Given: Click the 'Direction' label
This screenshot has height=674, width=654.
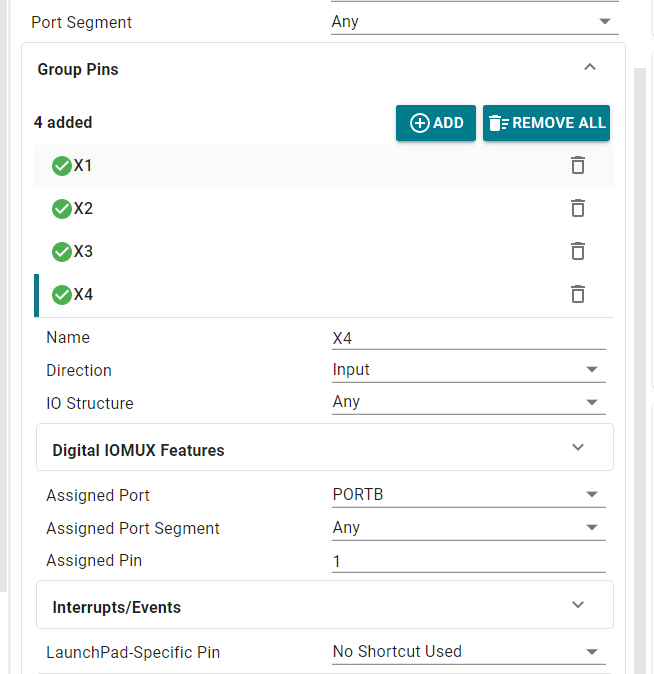Looking at the screenshot, I should click(x=79, y=370).
